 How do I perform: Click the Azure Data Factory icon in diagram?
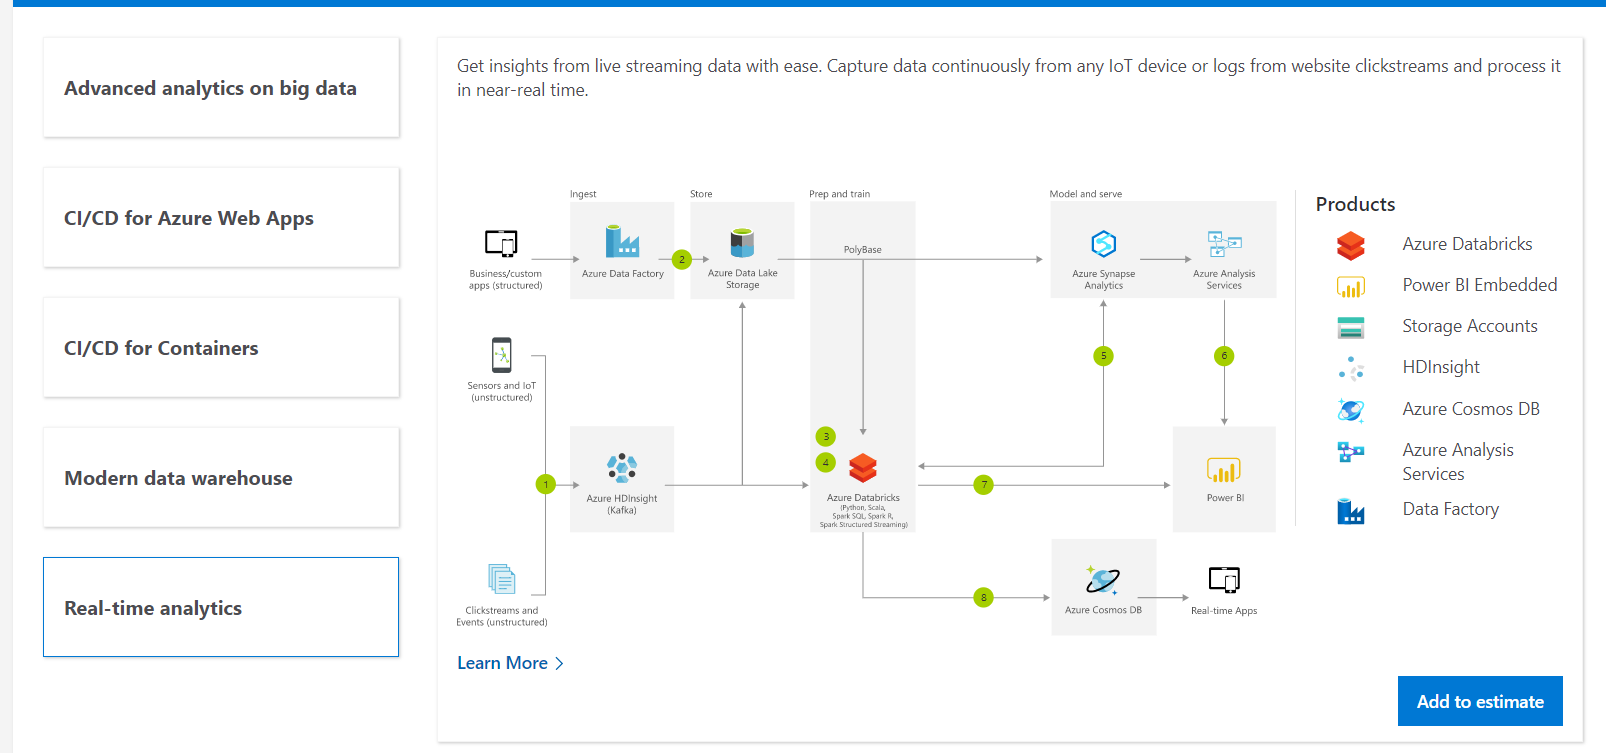pos(622,241)
